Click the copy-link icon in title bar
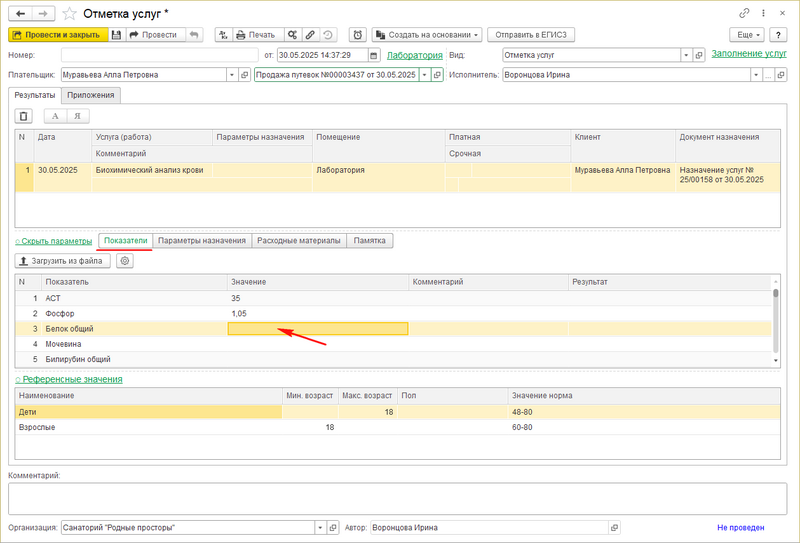 click(x=744, y=13)
